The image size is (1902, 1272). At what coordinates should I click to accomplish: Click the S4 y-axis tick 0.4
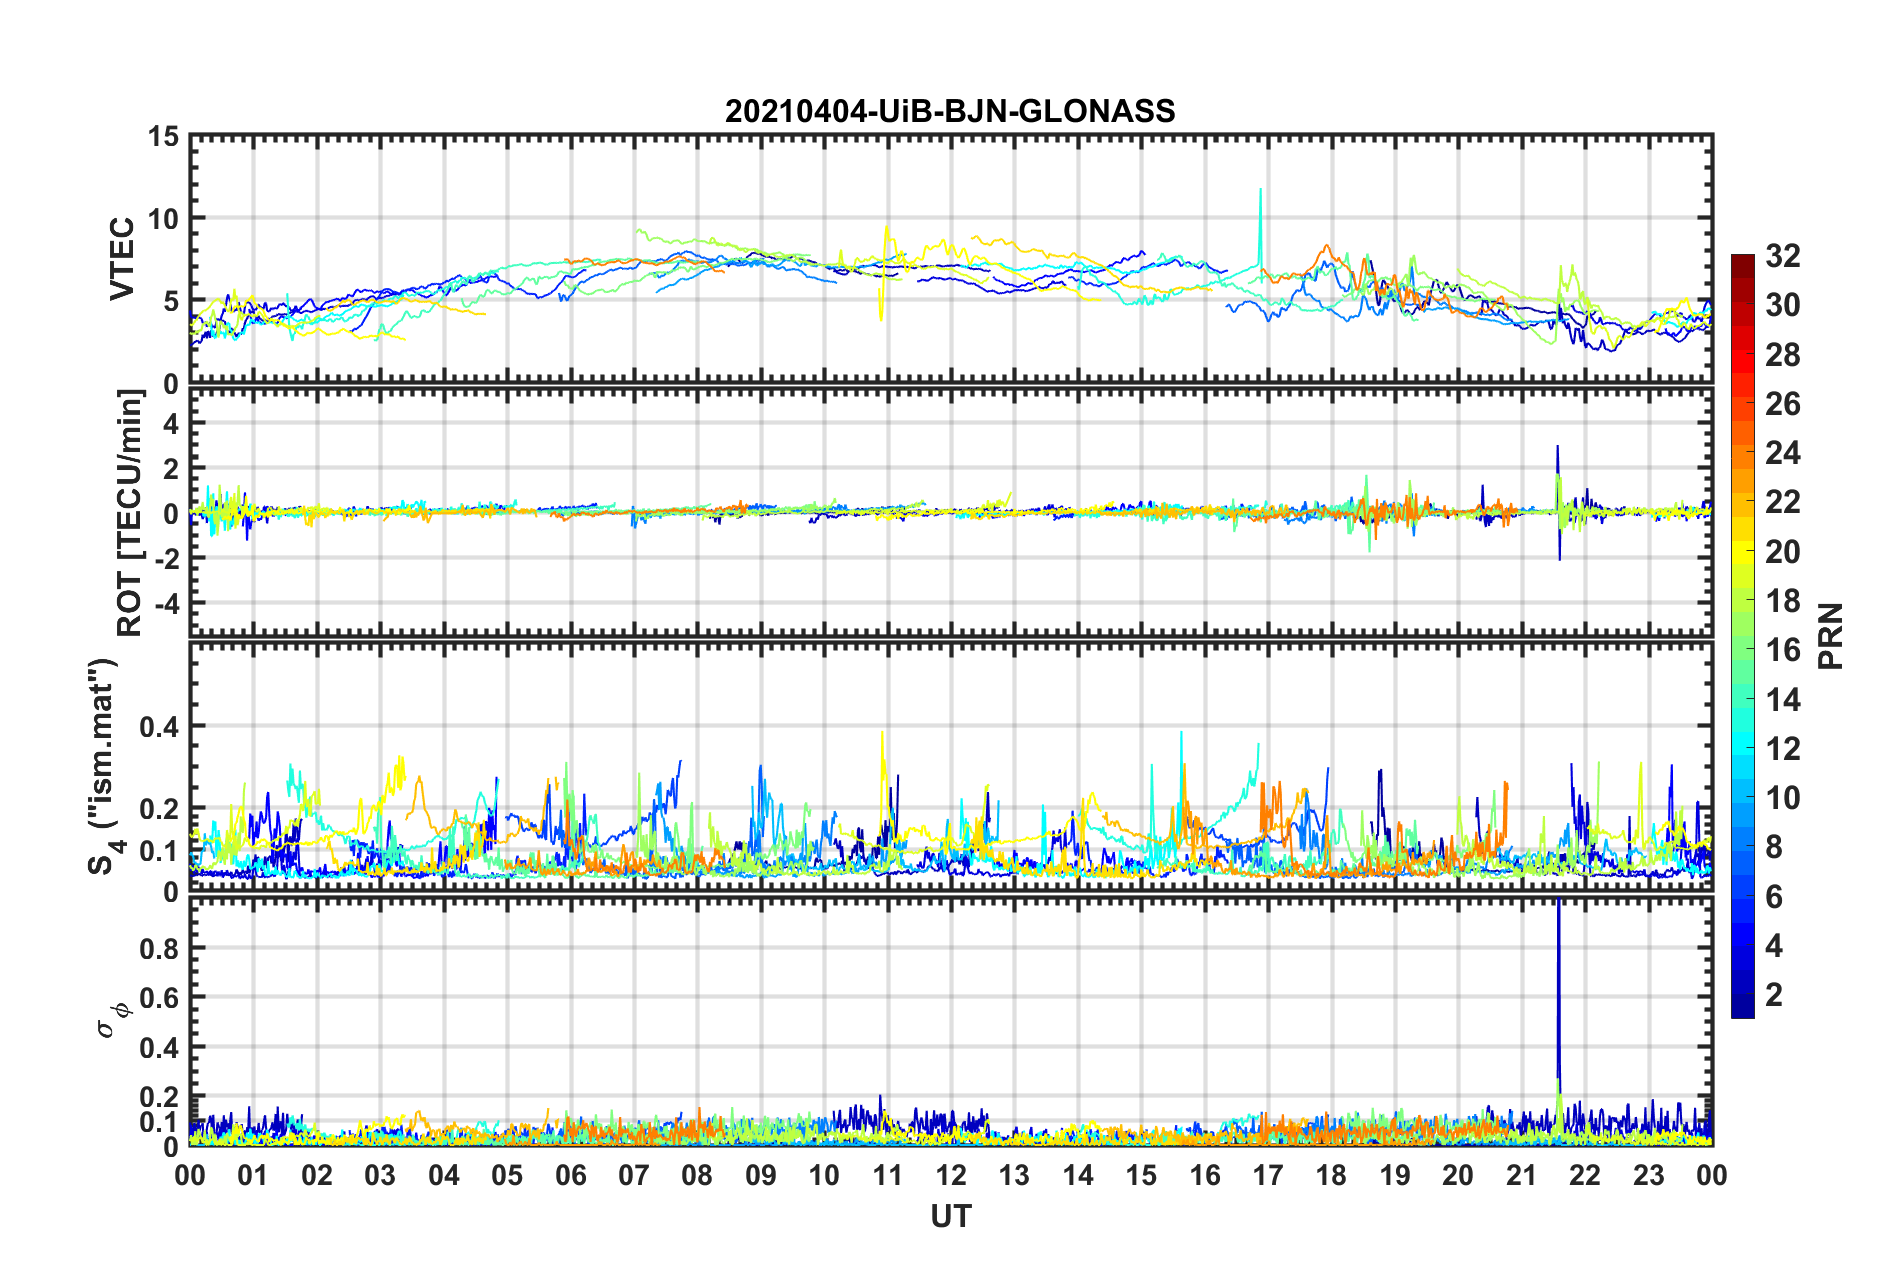point(160,727)
